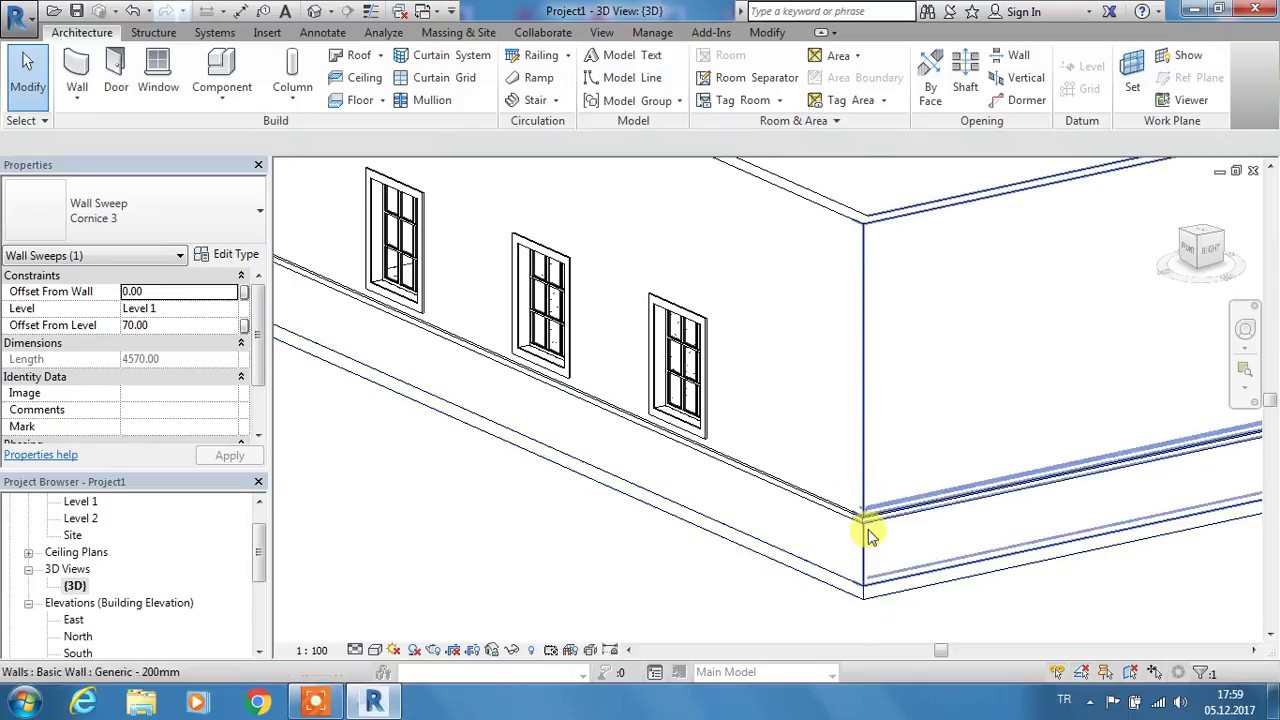Switch to the Insert ribbon tab
The image size is (1280, 720).
click(x=267, y=33)
